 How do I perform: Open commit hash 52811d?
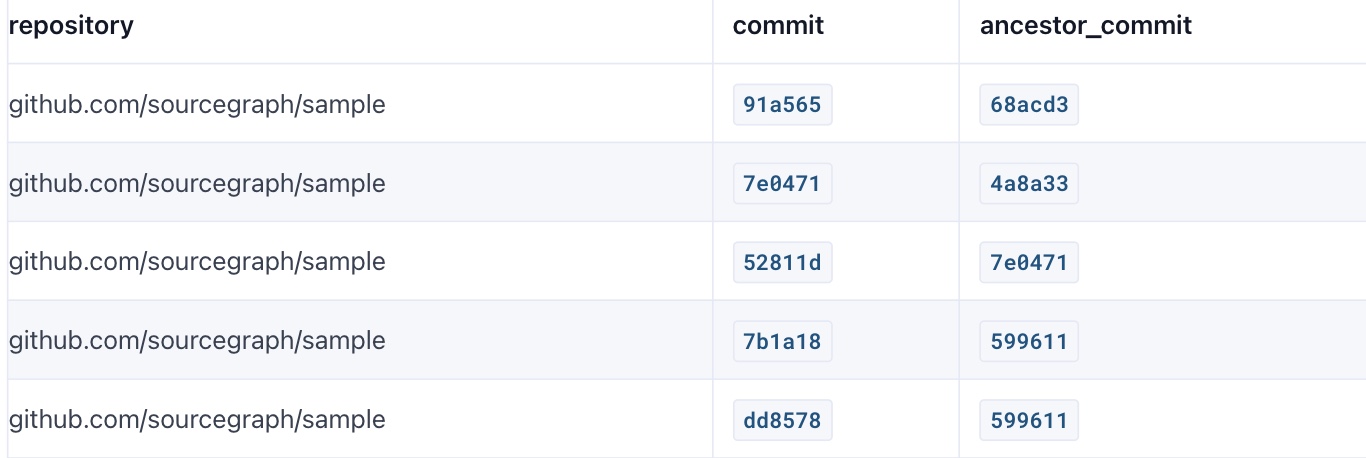coord(782,263)
